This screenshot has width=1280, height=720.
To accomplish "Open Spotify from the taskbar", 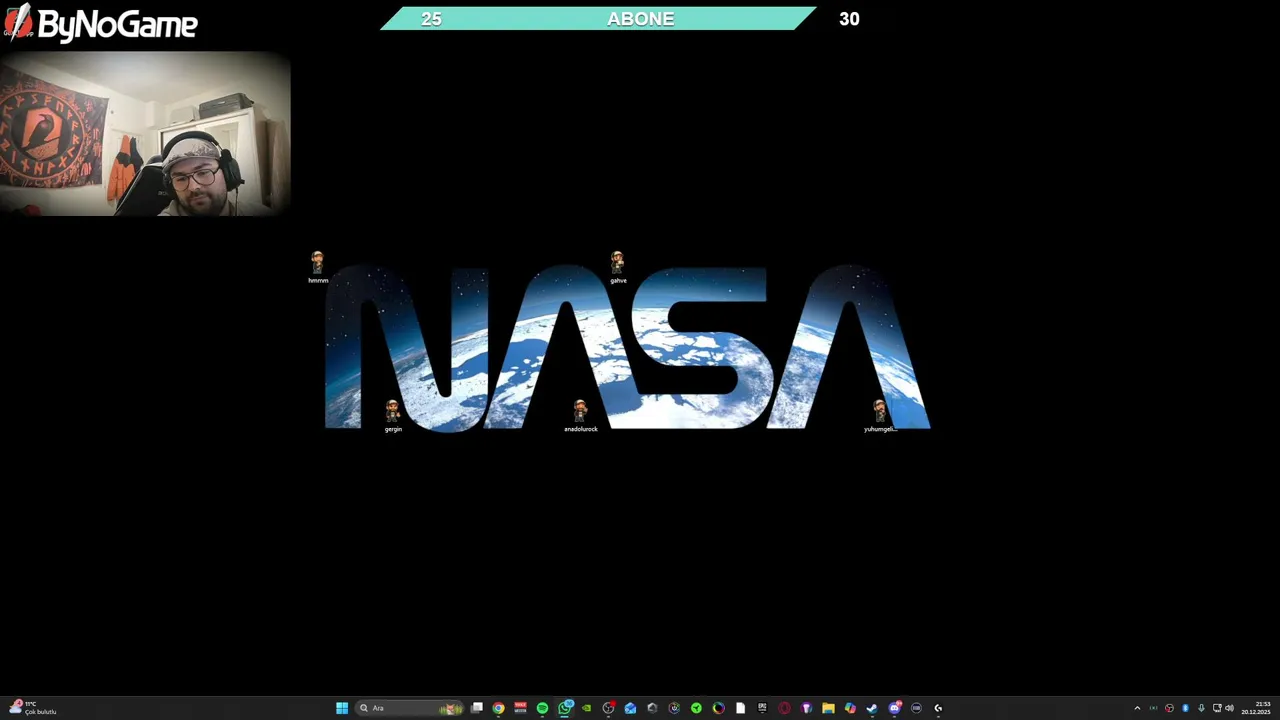I will point(542,708).
